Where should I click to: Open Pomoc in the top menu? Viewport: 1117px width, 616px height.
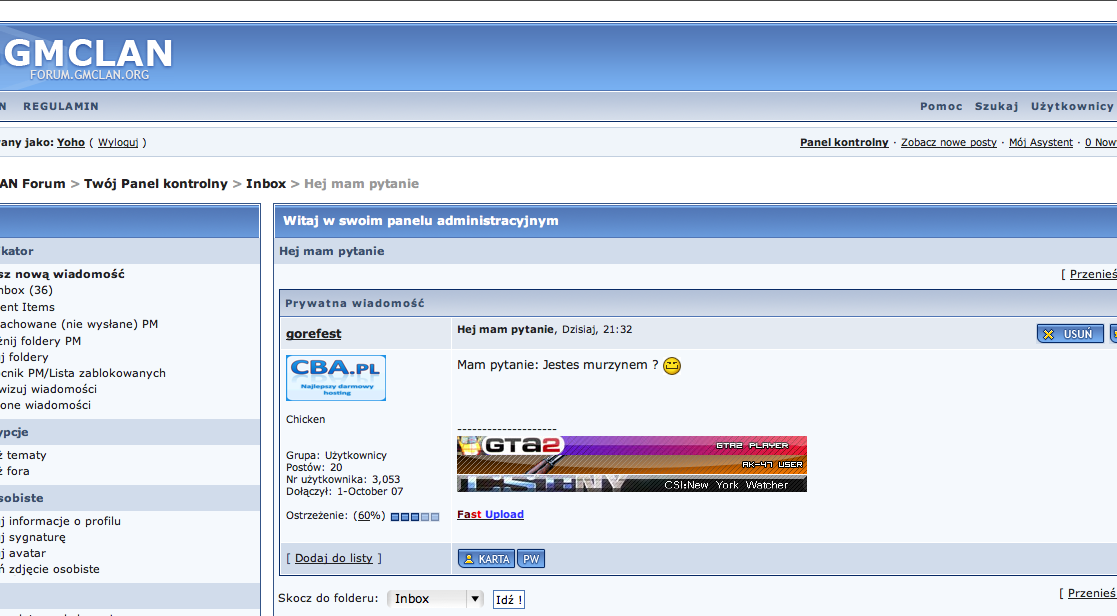click(x=941, y=106)
